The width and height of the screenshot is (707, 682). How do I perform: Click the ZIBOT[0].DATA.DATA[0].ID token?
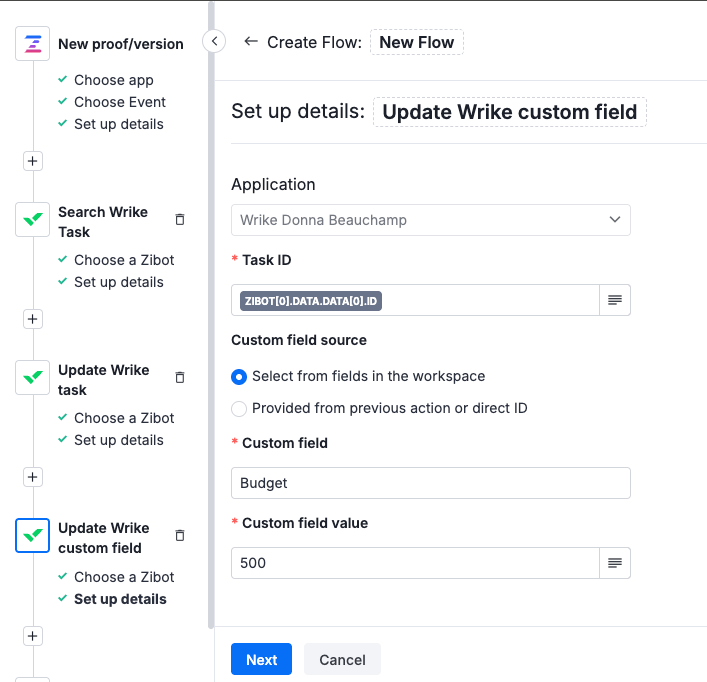click(311, 301)
